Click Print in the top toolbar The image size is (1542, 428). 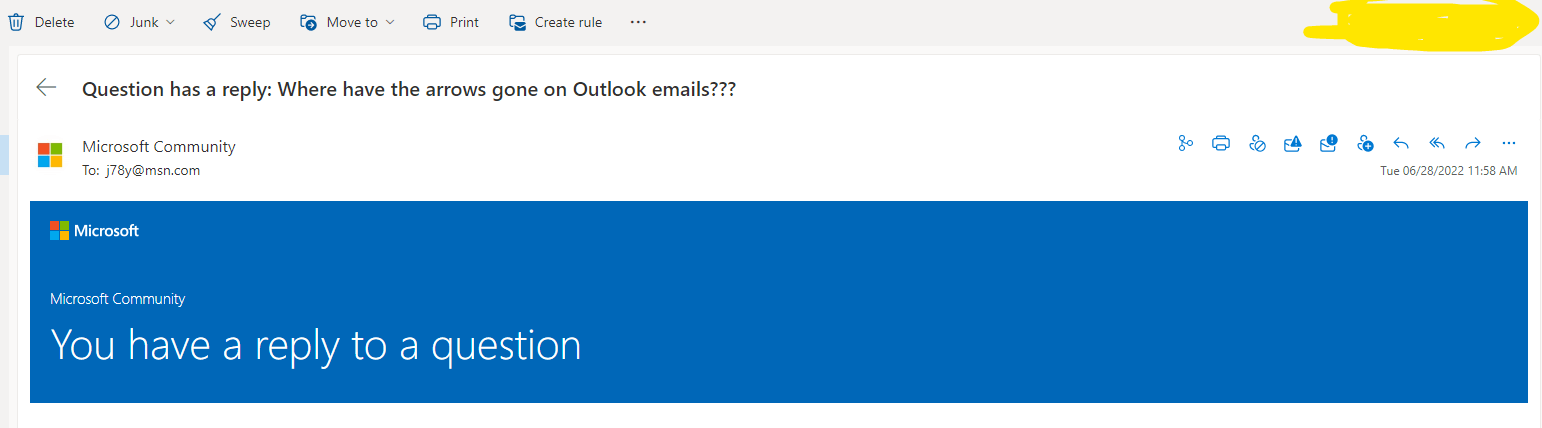tap(451, 22)
